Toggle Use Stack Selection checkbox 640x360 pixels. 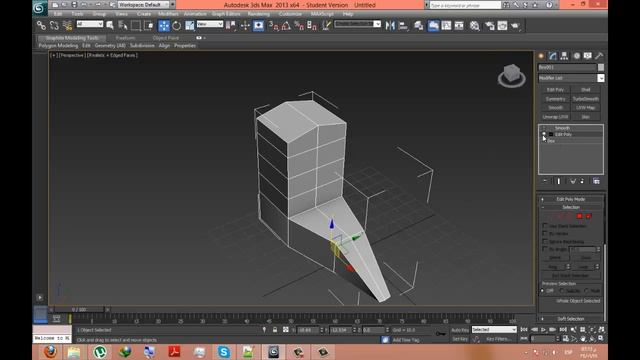pos(545,225)
